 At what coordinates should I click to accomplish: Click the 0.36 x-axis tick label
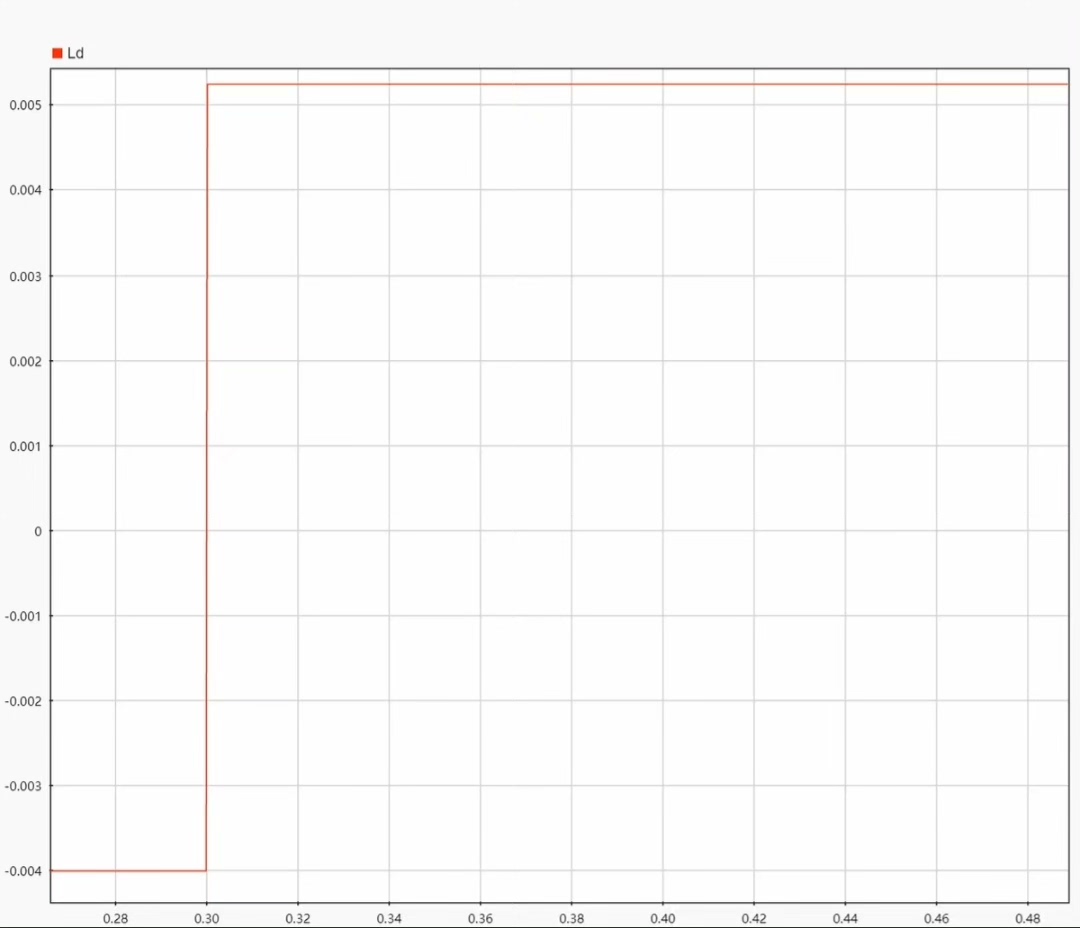pos(480,918)
